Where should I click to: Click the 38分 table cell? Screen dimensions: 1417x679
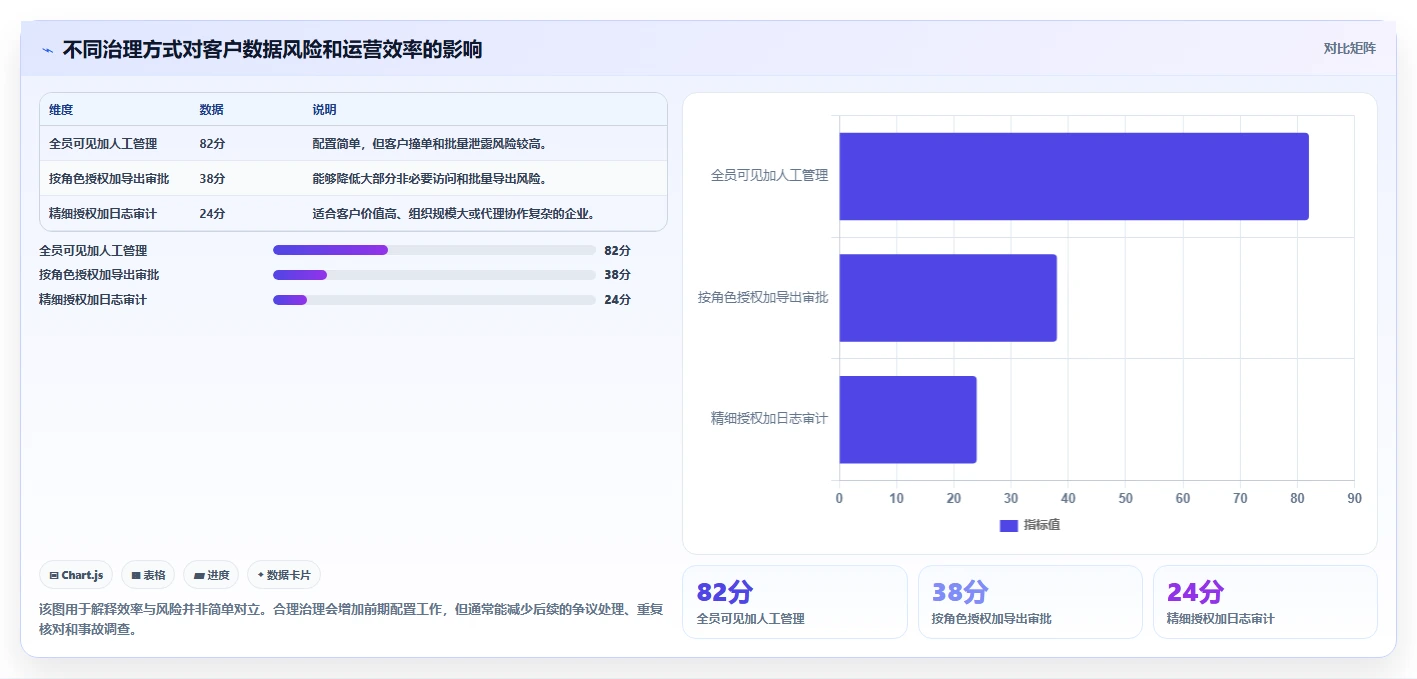click(212, 179)
